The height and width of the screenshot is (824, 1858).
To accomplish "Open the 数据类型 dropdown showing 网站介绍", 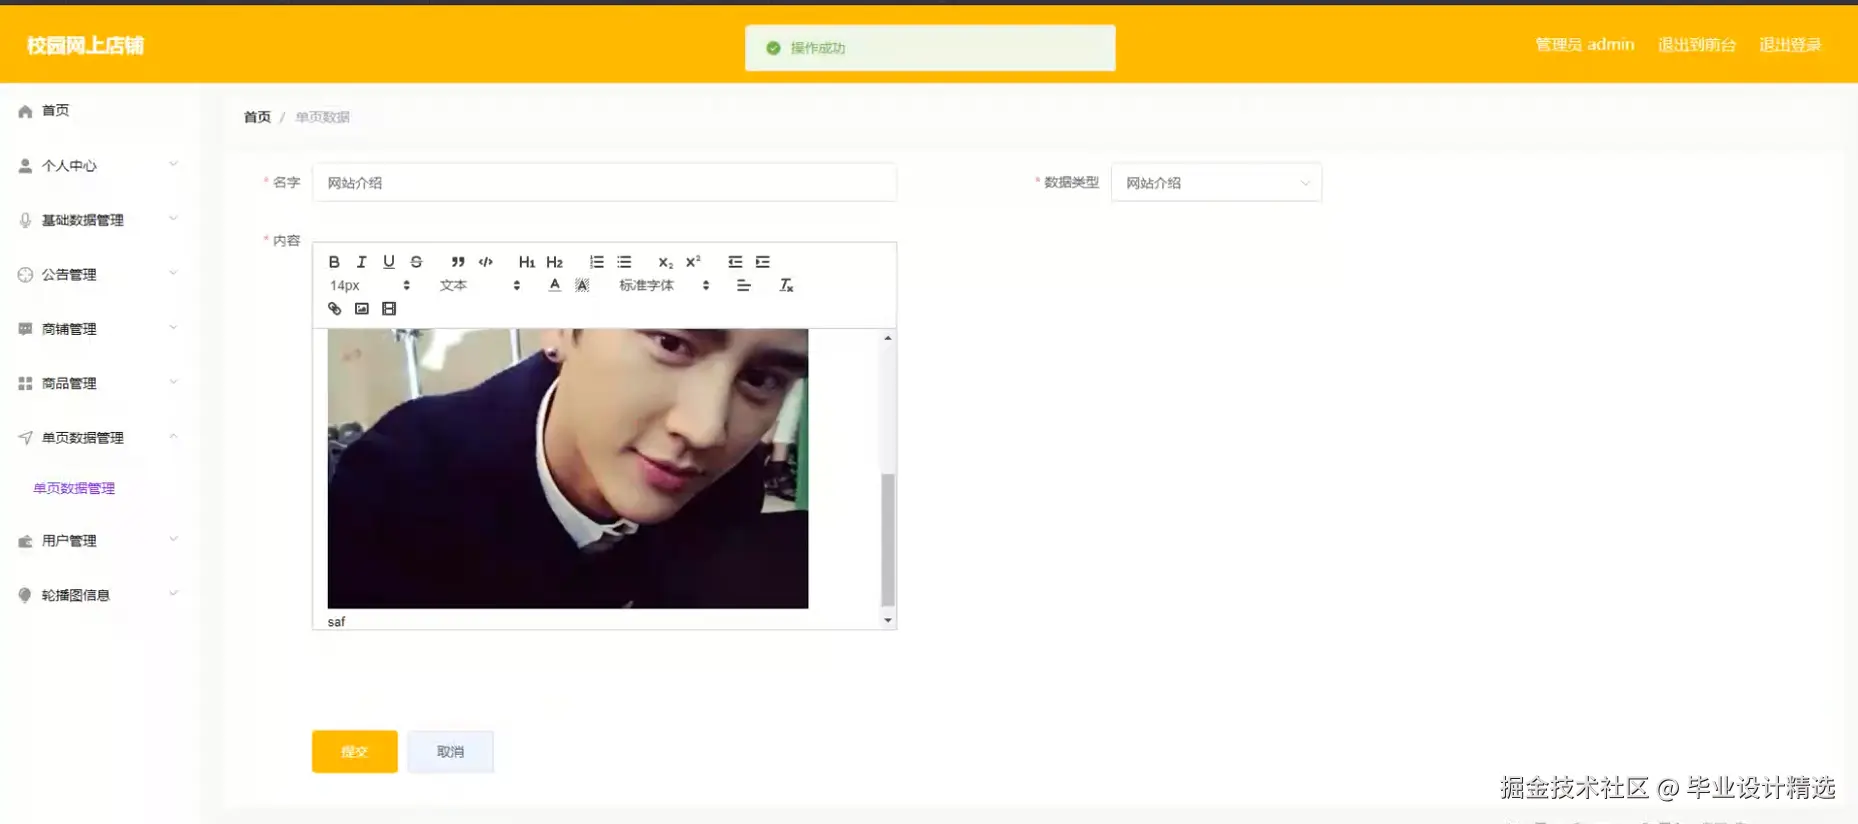I will coord(1216,183).
